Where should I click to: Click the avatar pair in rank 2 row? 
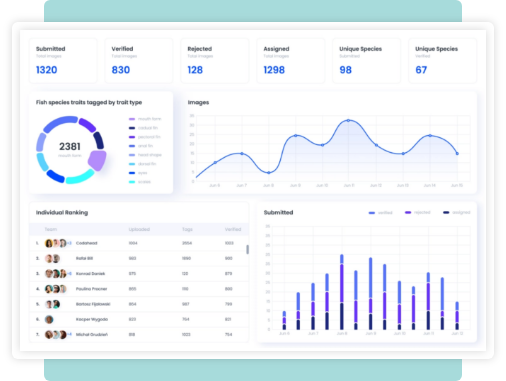[x=53, y=258]
